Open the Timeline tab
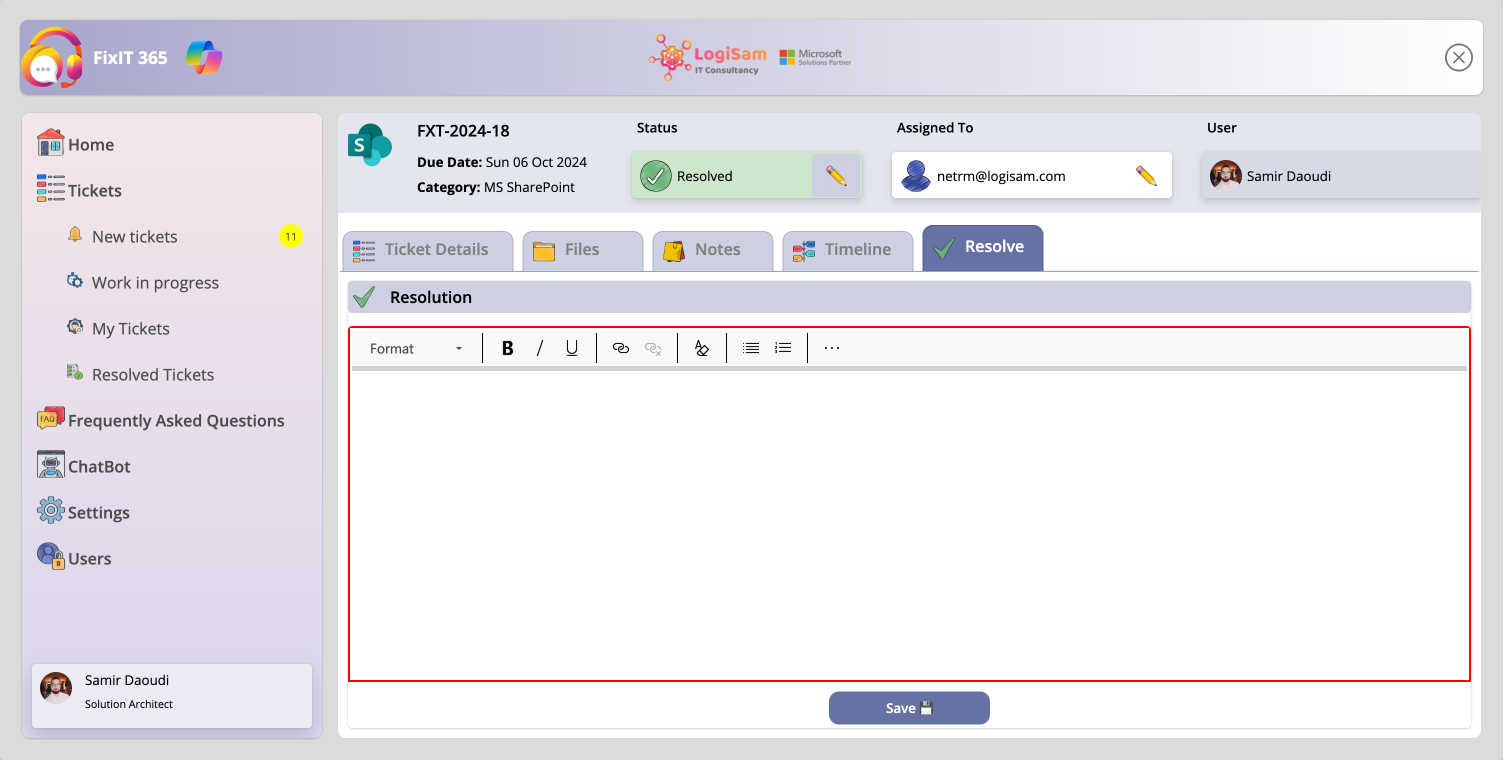1504x761 pixels. pos(848,250)
